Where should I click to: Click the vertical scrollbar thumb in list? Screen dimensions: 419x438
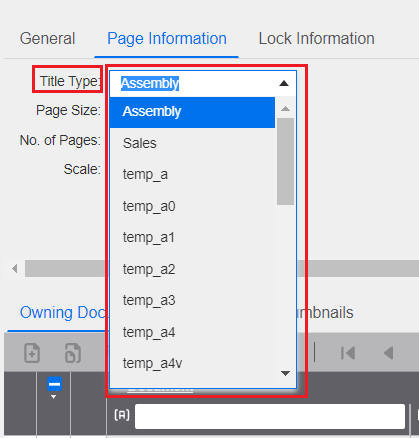[285, 161]
